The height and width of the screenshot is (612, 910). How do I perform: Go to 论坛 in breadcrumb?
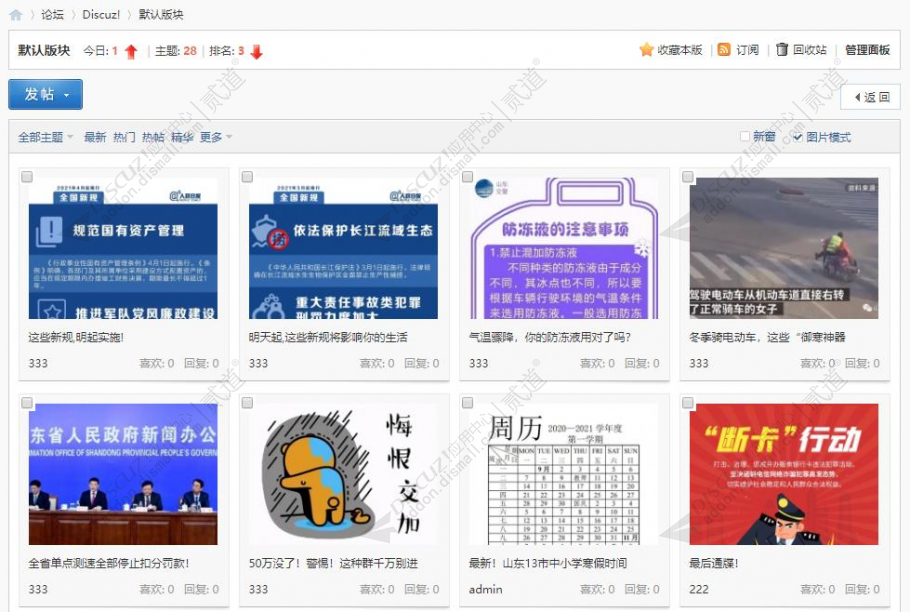[x=52, y=15]
